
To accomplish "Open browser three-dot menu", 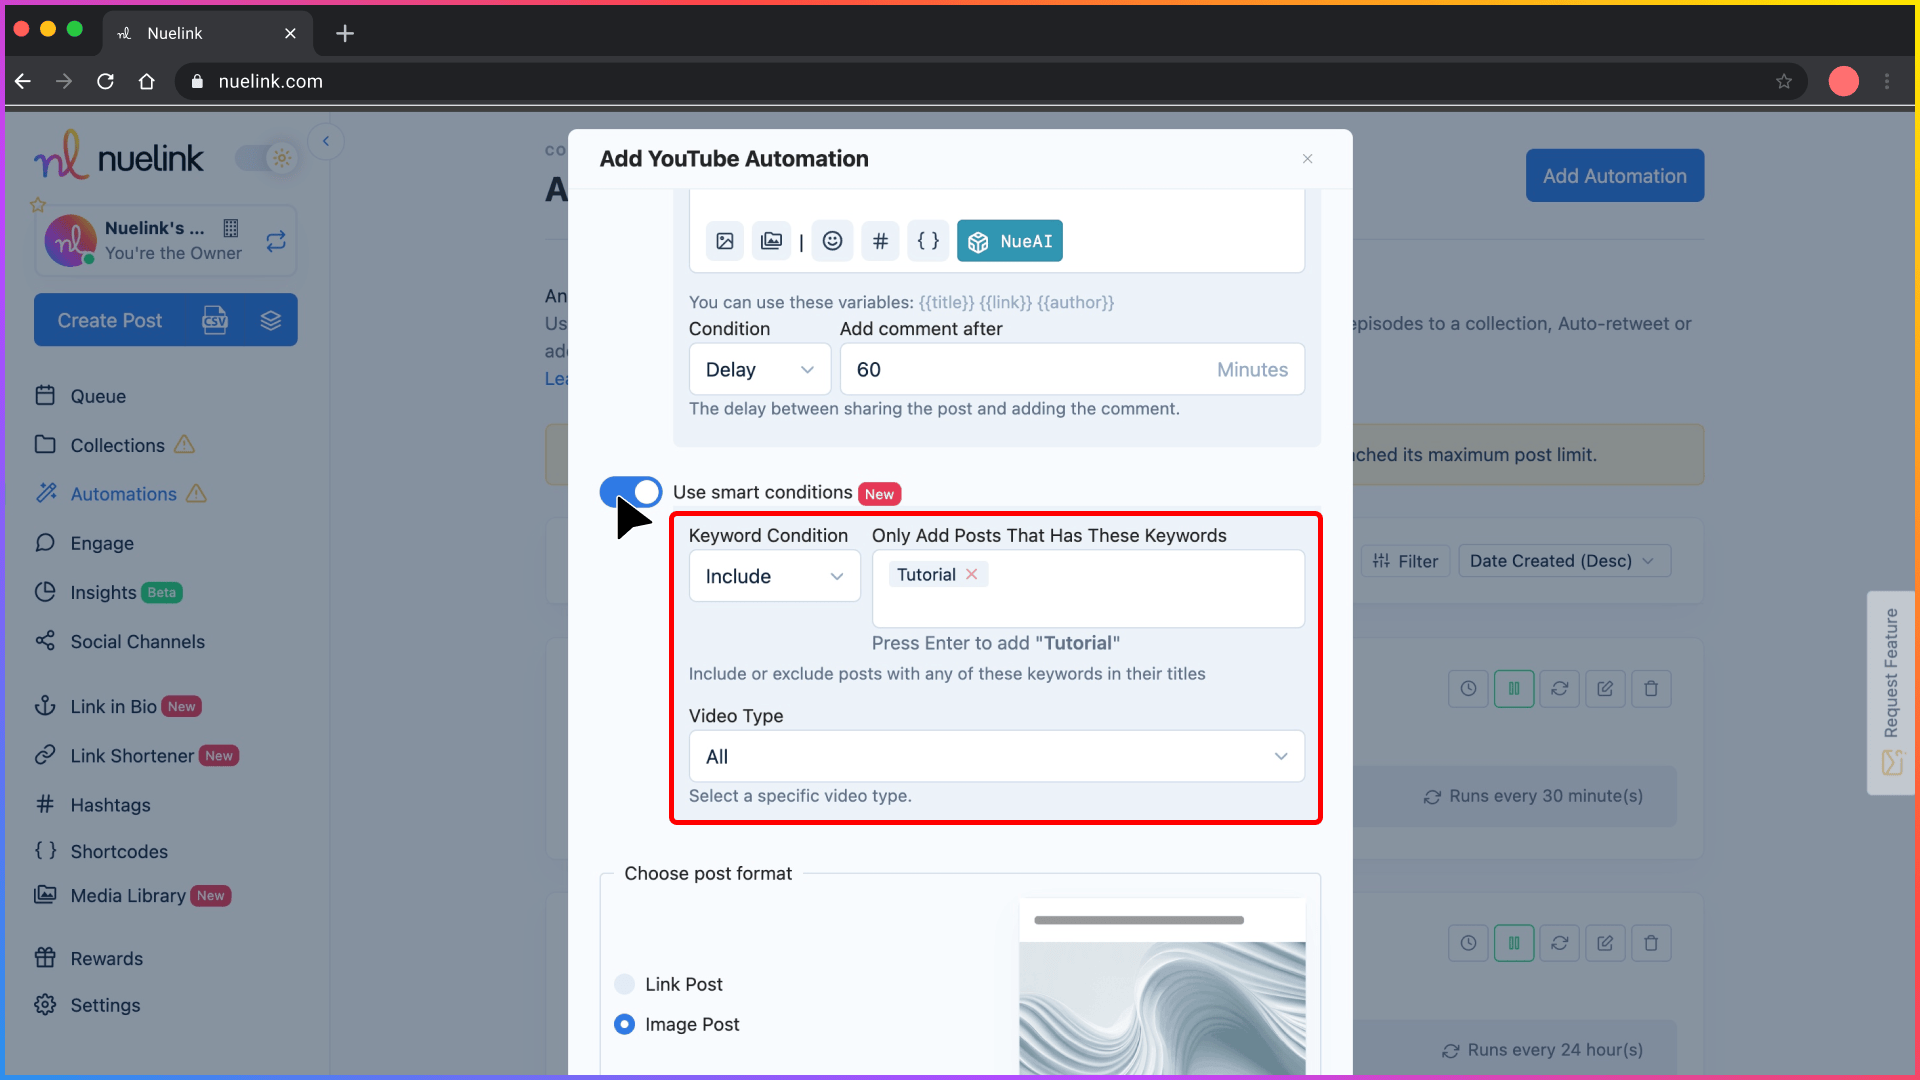I will point(1887,81).
